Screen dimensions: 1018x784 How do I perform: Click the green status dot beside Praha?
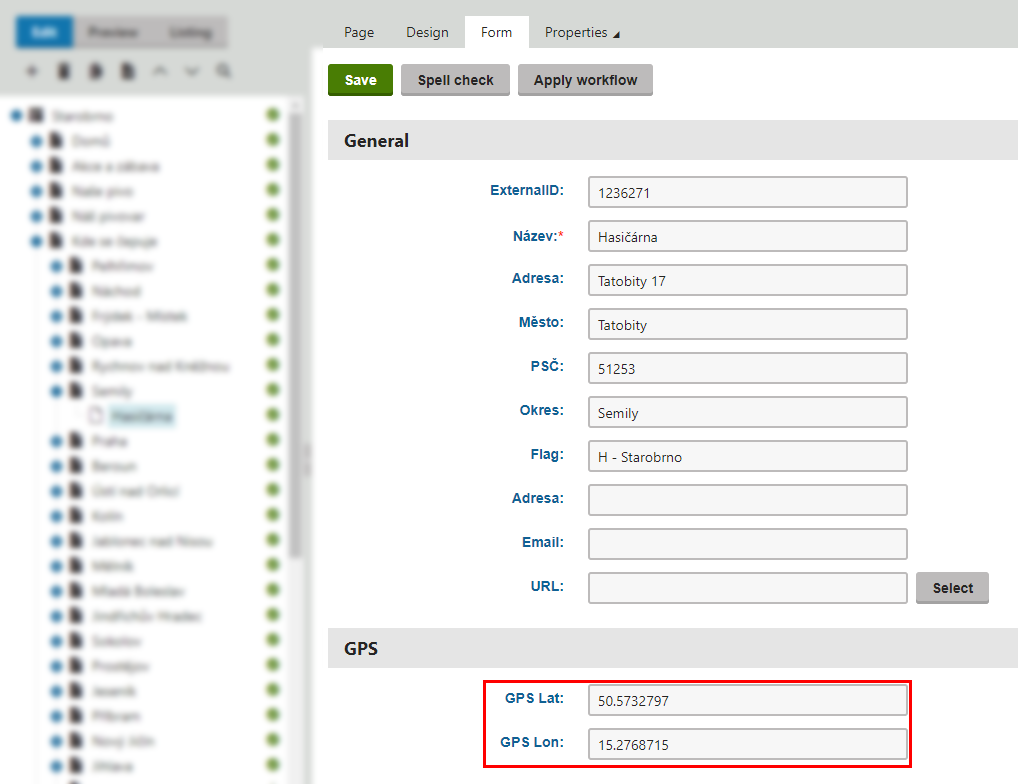(x=272, y=440)
